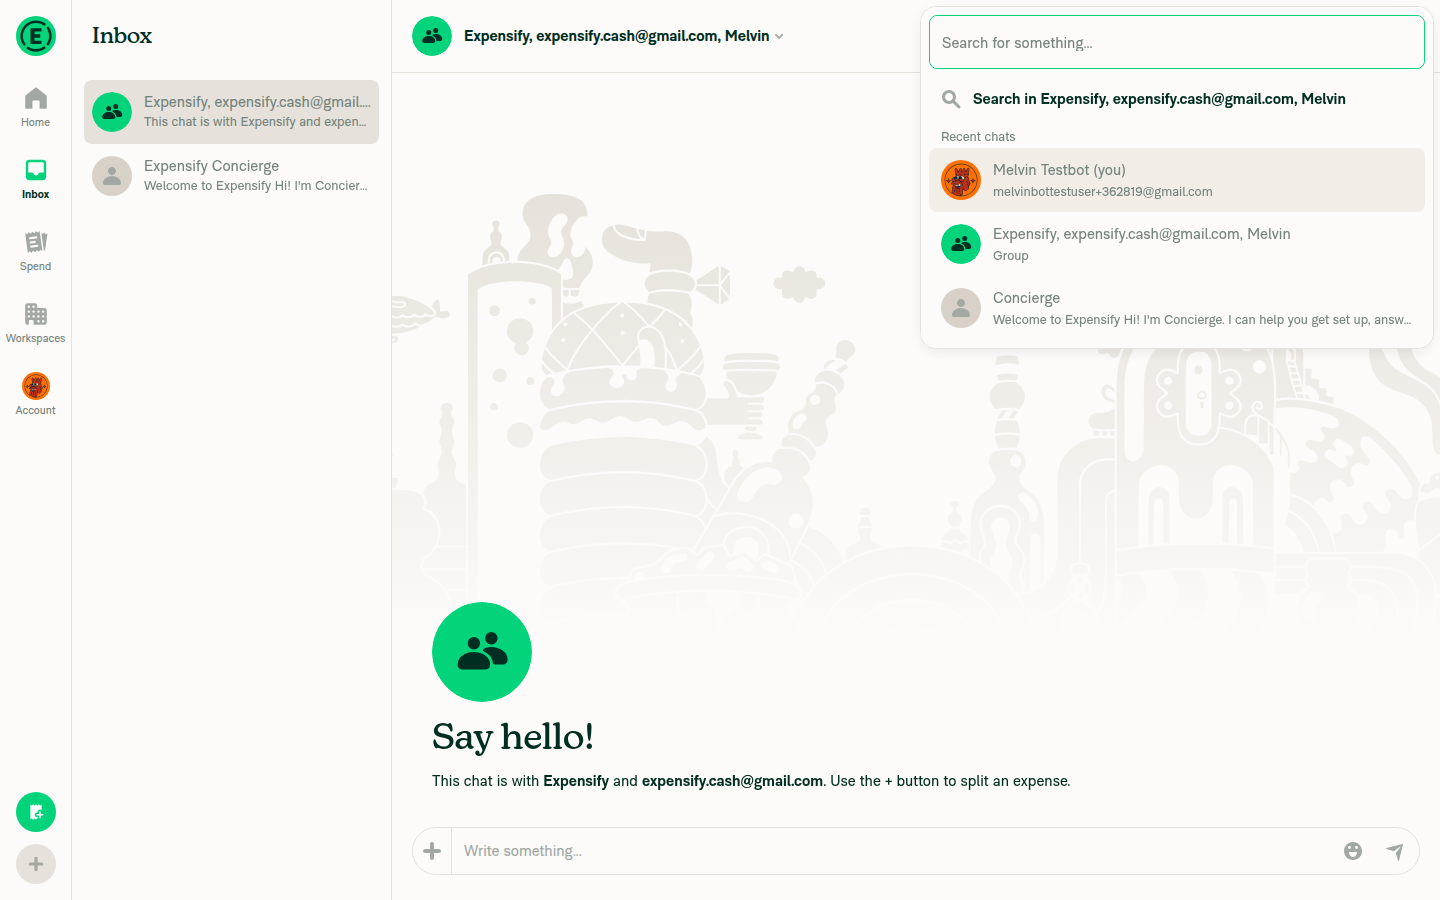Viewport: 1440px width, 900px height.
Task: Click the green create expense button
Action: pyautogui.click(x=36, y=812)
